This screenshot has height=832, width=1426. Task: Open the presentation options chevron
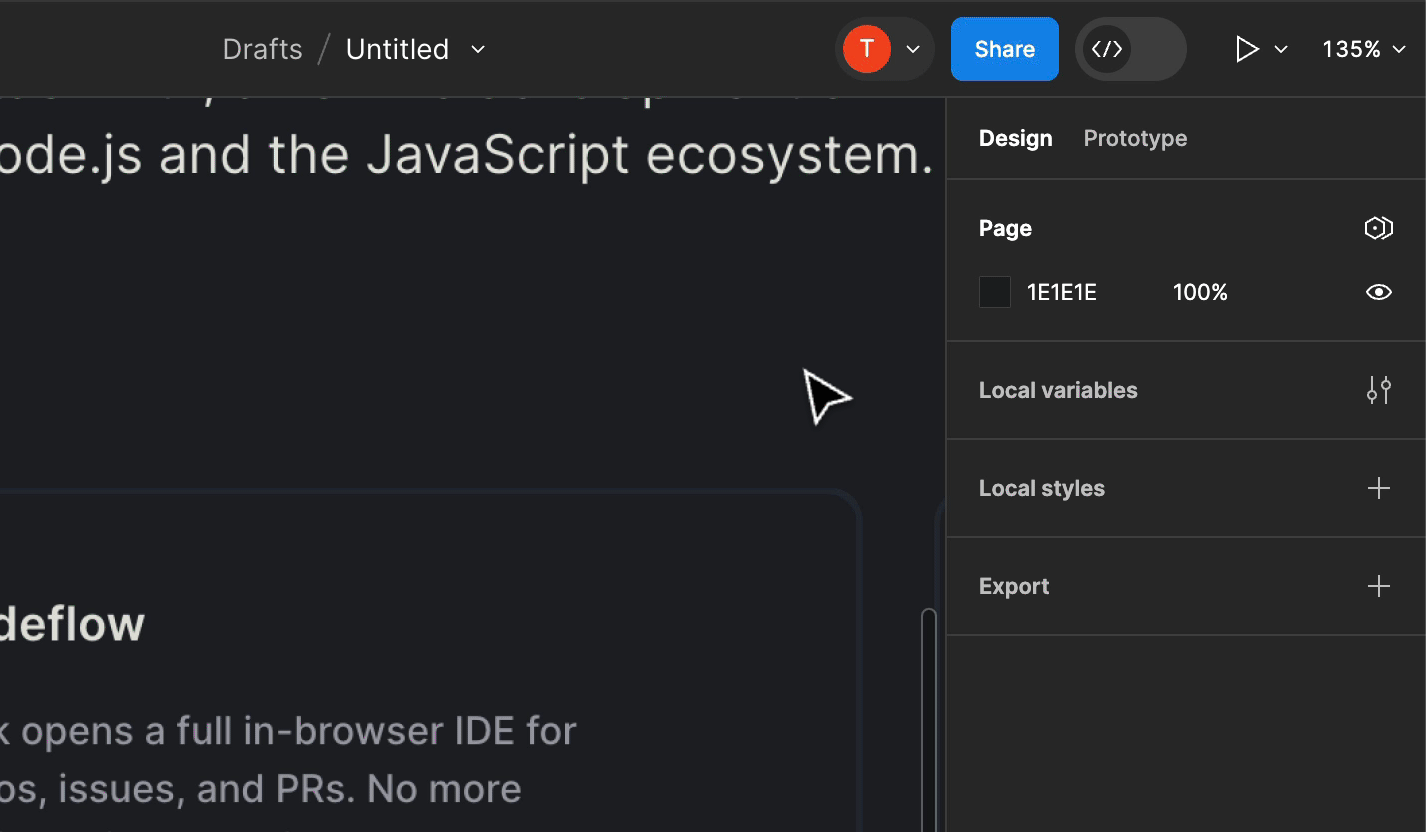click(x=1281, y=48)
